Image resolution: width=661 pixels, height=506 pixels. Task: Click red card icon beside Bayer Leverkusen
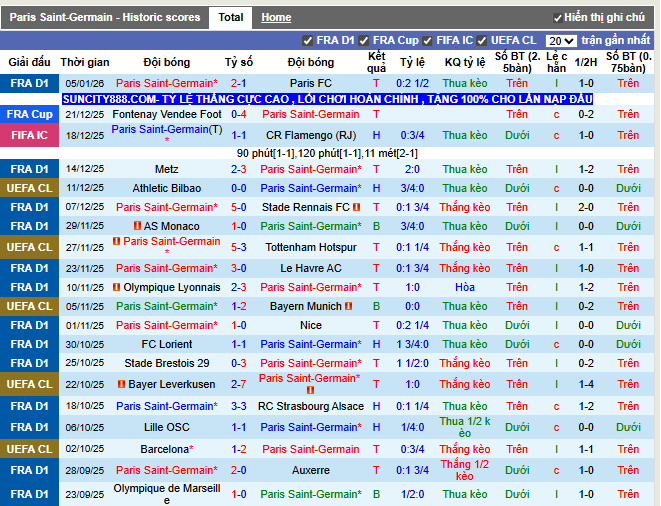(x=121, y=384)
